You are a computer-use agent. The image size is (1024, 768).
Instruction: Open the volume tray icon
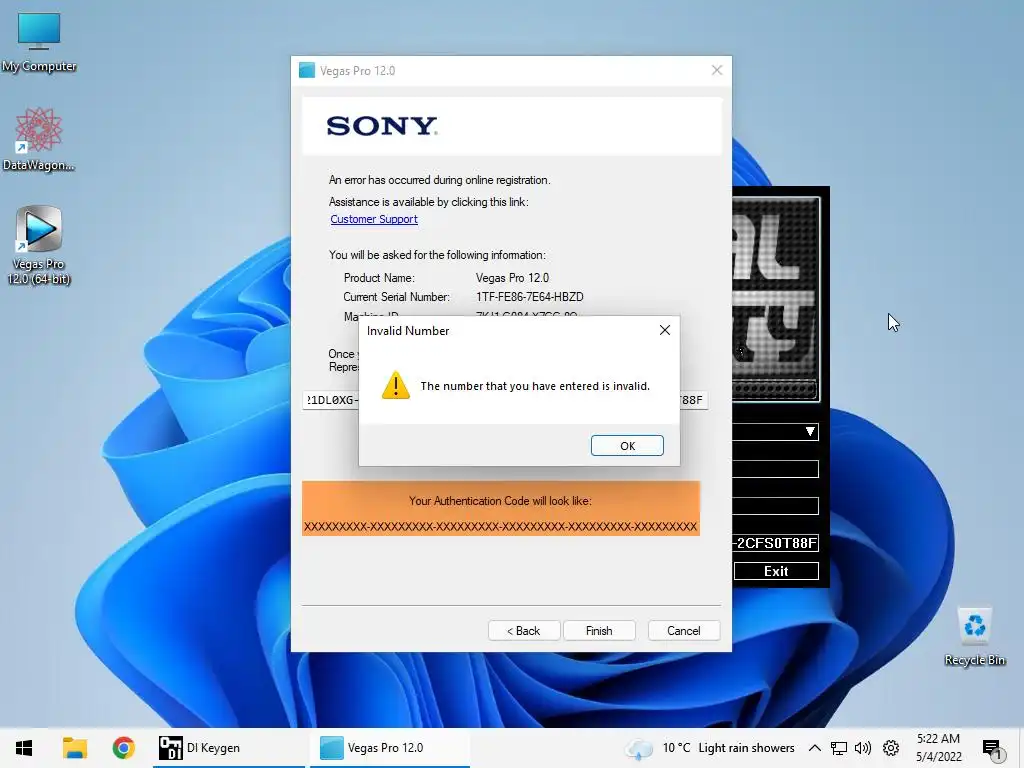point(863,748)
